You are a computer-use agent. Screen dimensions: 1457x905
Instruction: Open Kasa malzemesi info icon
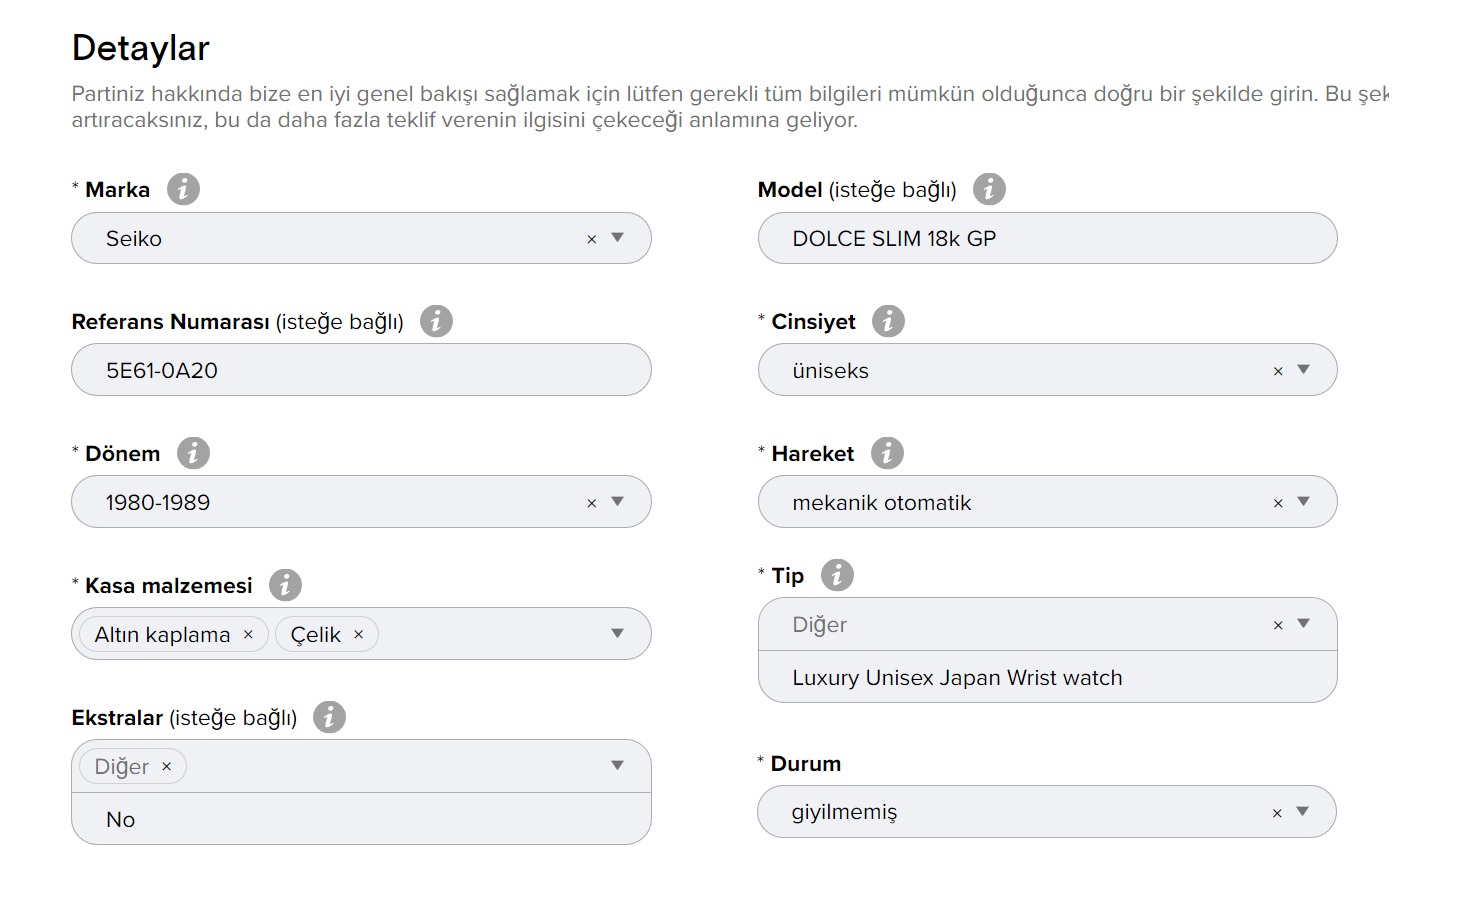pyautogui.click(x=285, y=585)
